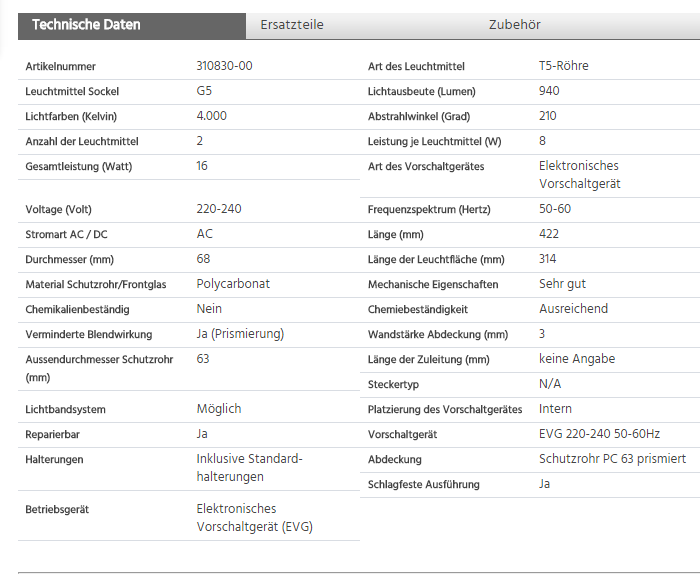Screen dimensions: 700x586
Task: Select Platzierung value Intern
Action: pos(555,409)
